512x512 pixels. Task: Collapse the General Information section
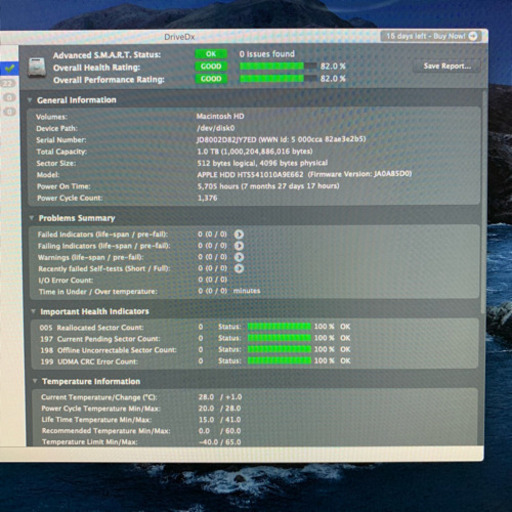click(30, 100)
